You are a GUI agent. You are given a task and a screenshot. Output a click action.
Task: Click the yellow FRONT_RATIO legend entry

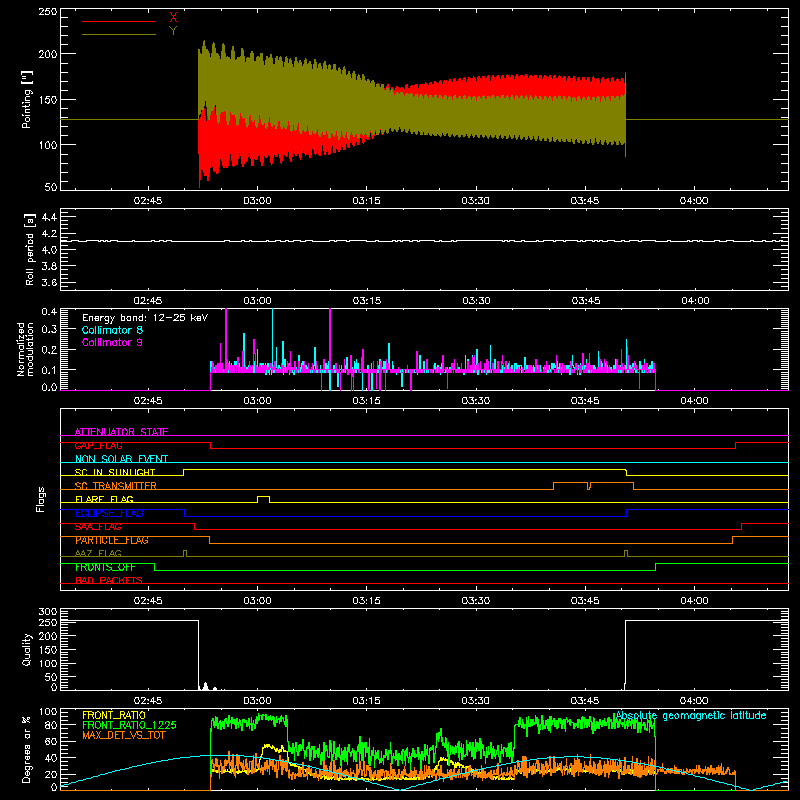pyautogui.click(x=114, y=715)
